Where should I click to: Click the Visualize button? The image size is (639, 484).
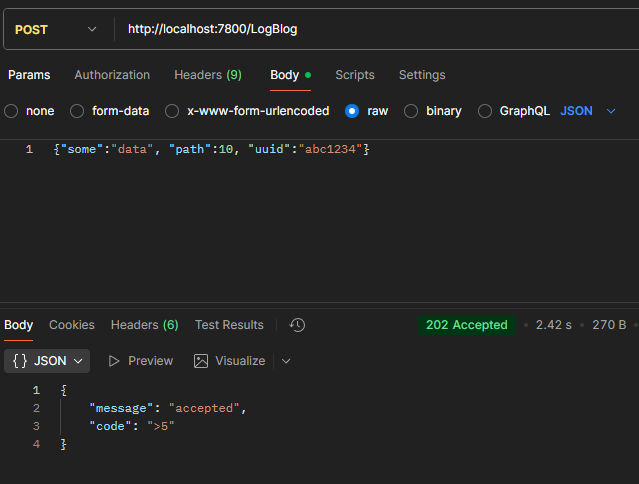point(229,361)
